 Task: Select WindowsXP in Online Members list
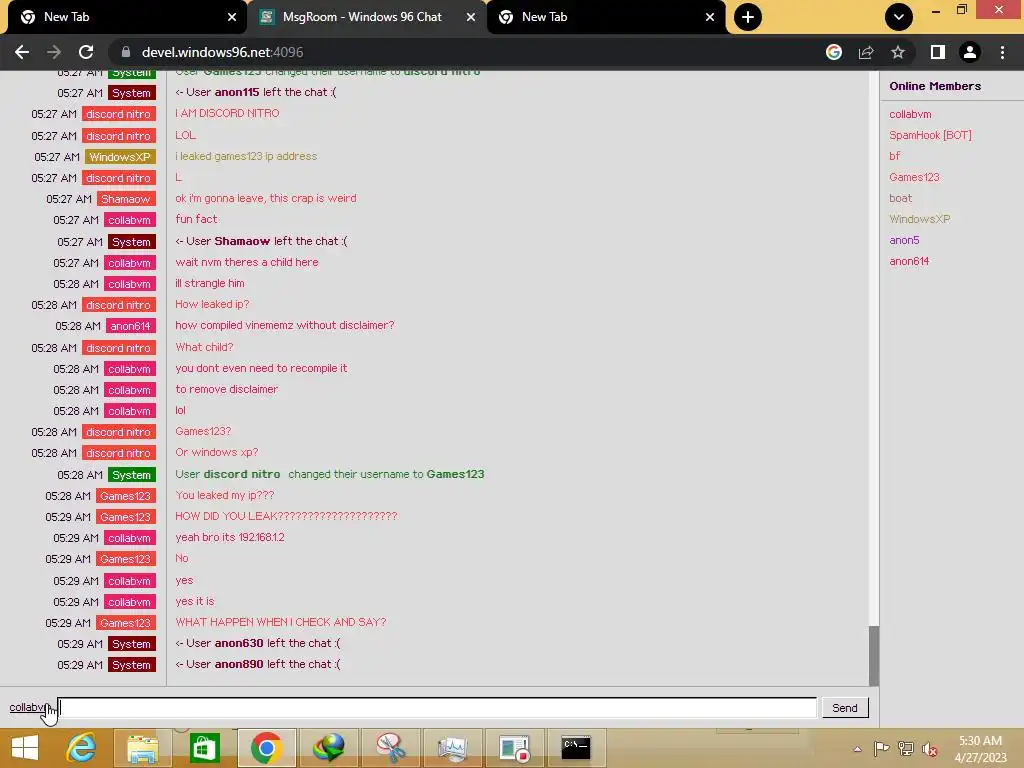(919, 219)
